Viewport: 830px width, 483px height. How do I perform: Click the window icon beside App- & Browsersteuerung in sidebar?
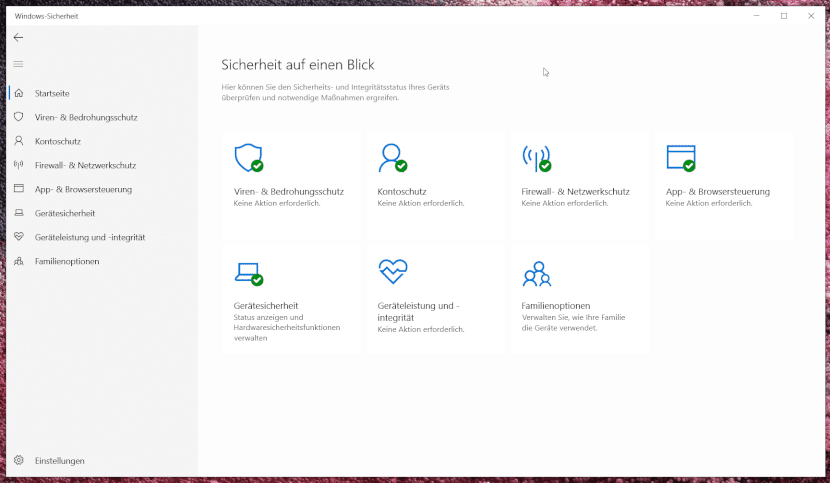click(x=19, y=189)
